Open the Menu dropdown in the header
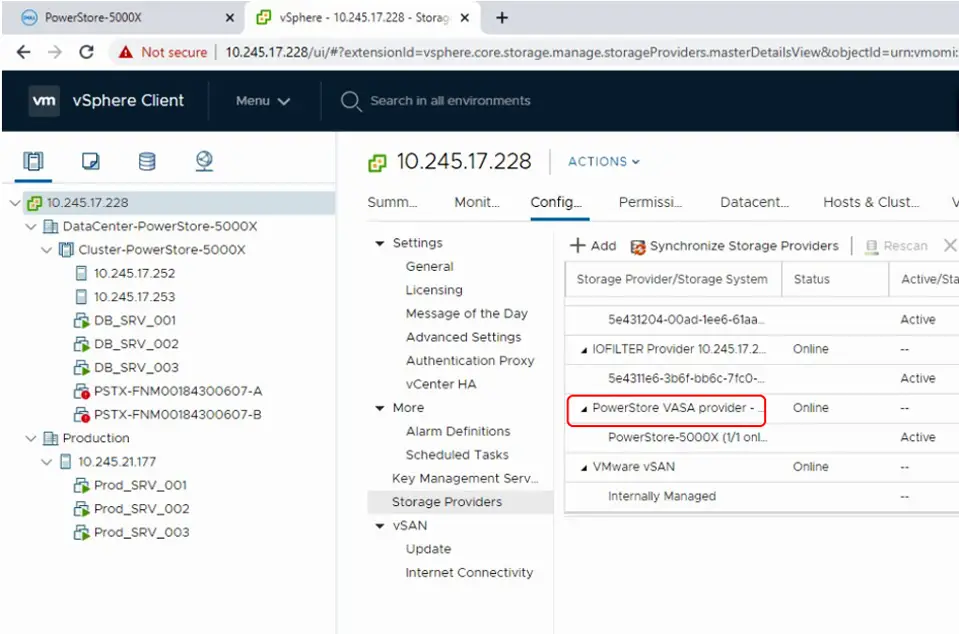The height and width of the screenshot is (634, 959). [x=263, y=101]
